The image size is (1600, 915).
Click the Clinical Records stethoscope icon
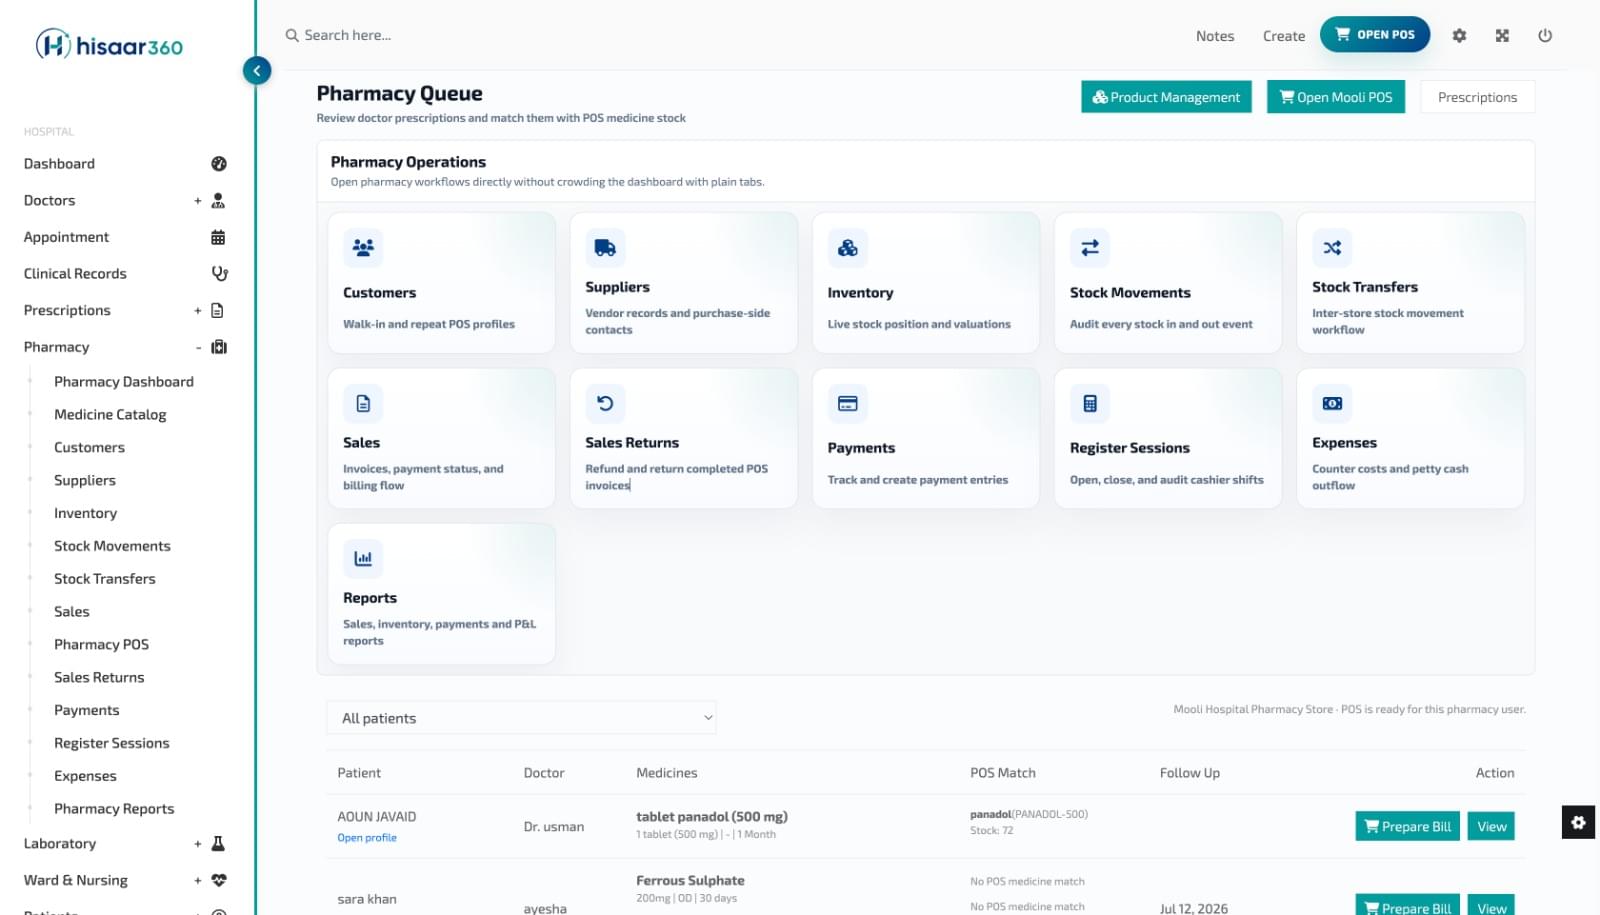click(220, 274)
